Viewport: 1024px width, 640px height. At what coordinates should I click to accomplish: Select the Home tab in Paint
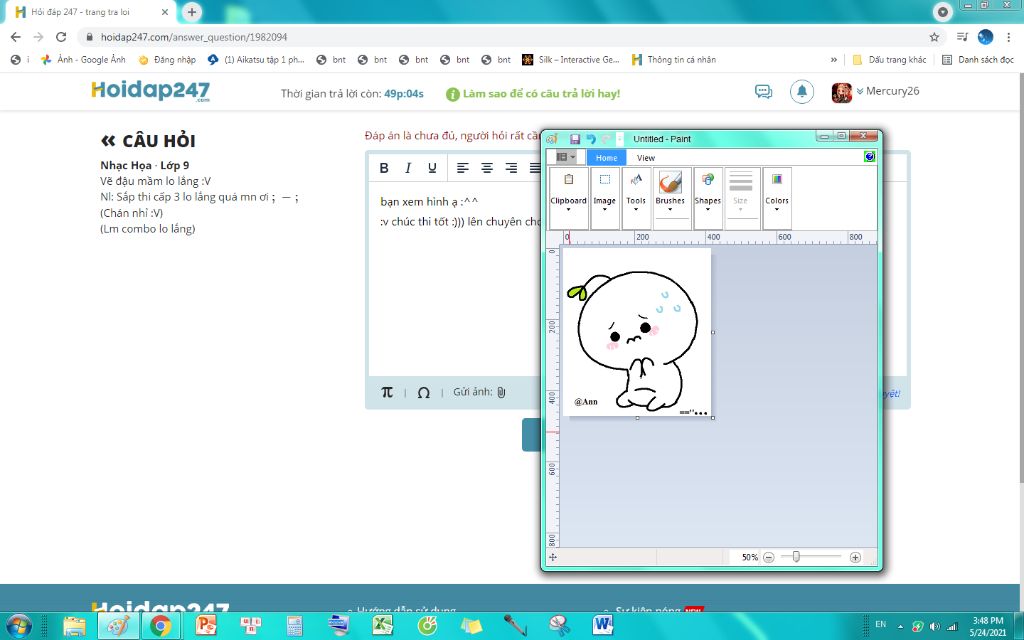click(x=605, y=157)
